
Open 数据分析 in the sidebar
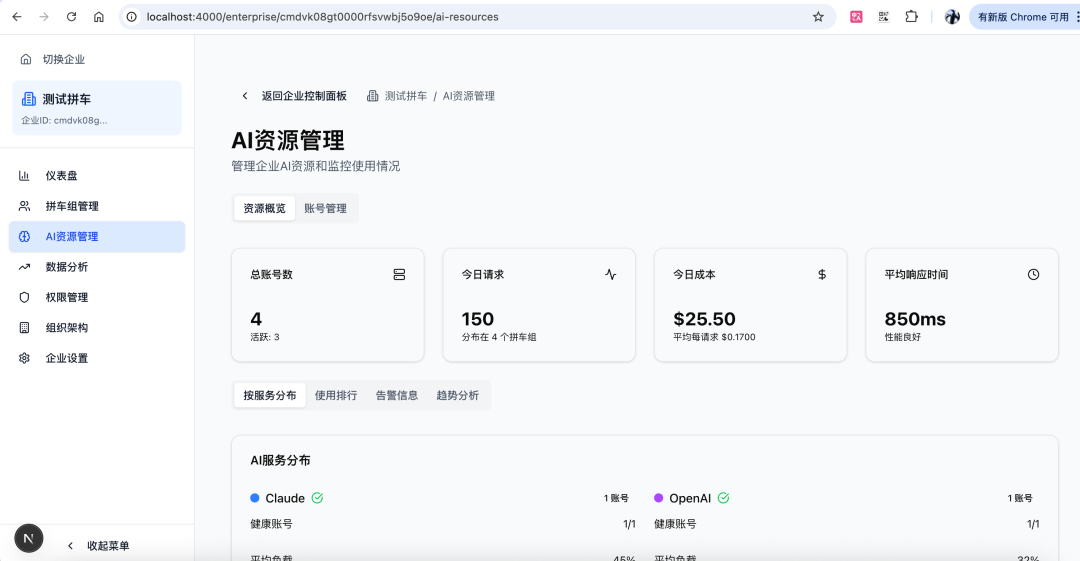pyautogui.click(x=97, y=267)
